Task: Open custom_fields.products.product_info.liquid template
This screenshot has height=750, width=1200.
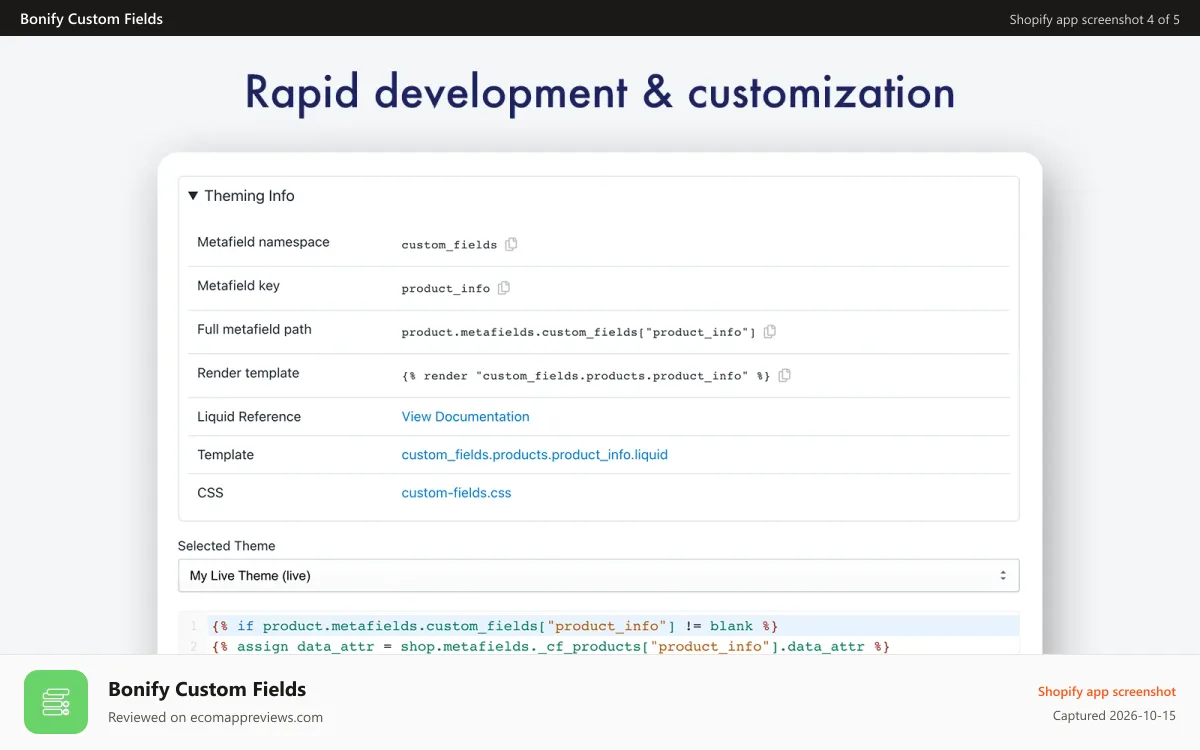Action: pyautogui.click(x=534, y=454)
